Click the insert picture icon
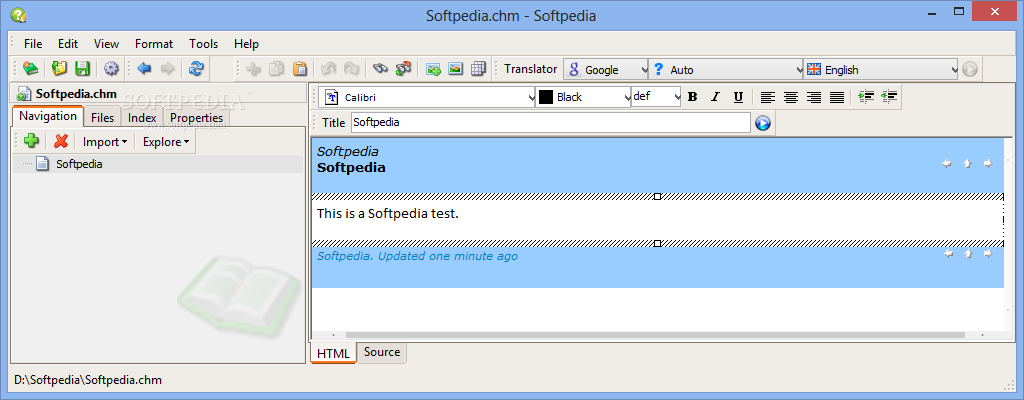The height and width of the screenshot is (400, 1024). (x=455, y=69)
